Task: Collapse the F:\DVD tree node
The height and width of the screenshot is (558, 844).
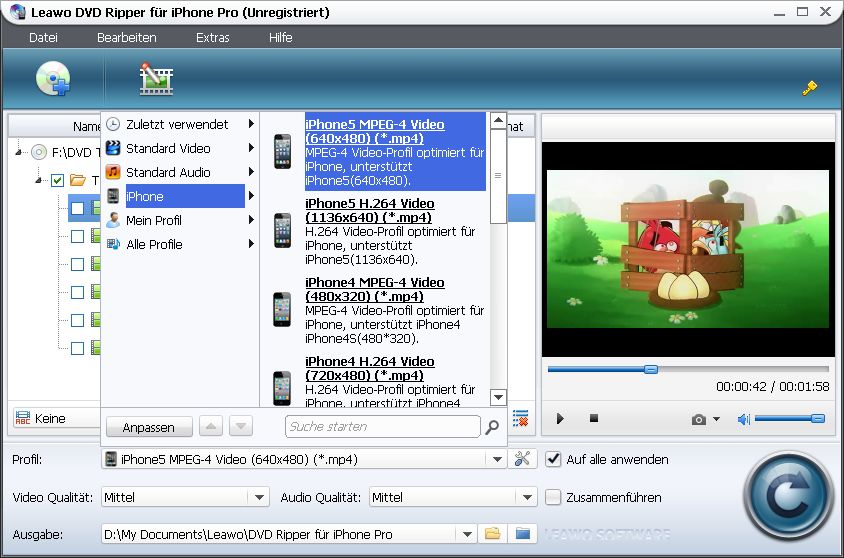Action: pyautogui.click(x=19, y=152)
